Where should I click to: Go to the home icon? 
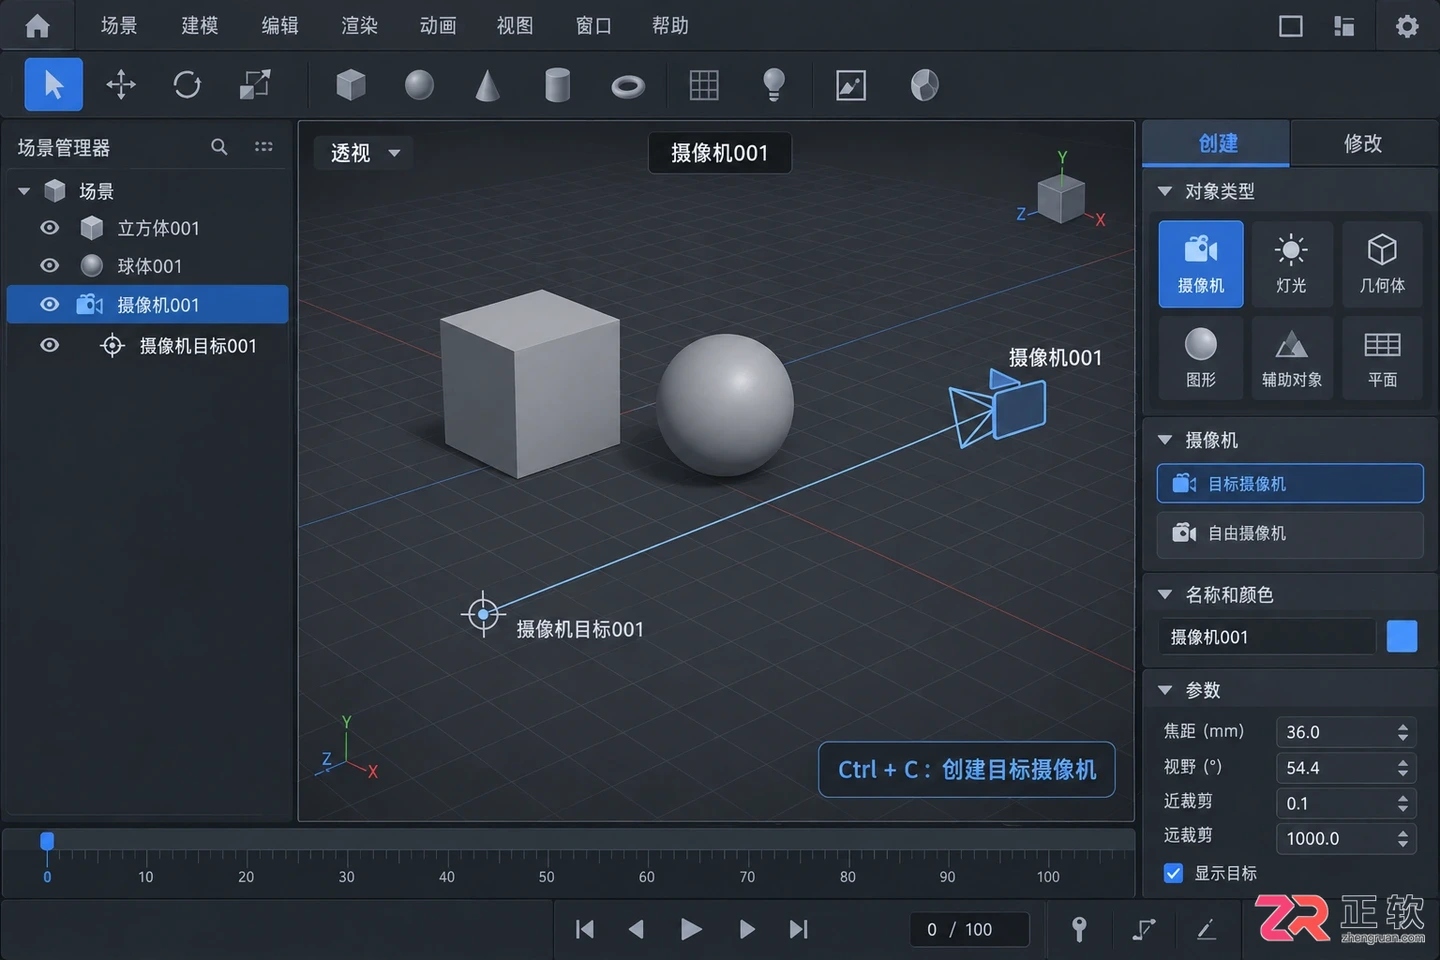37,26
